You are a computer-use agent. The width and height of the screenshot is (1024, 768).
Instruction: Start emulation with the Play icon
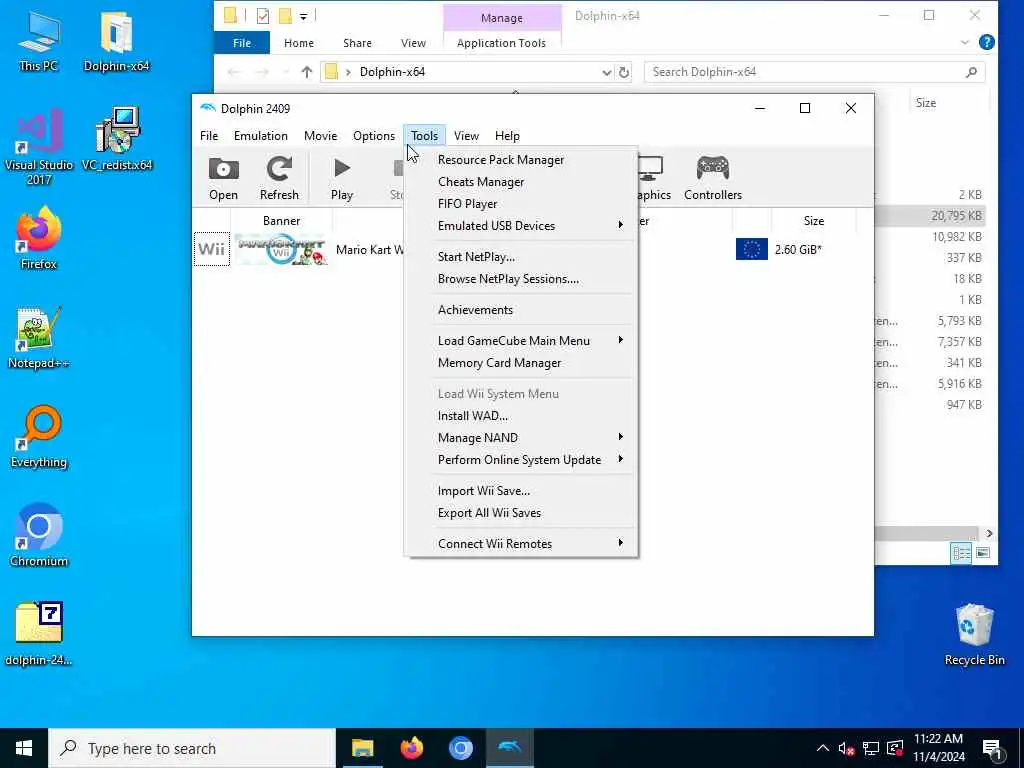pyautogui.click(x=342, y=178)
